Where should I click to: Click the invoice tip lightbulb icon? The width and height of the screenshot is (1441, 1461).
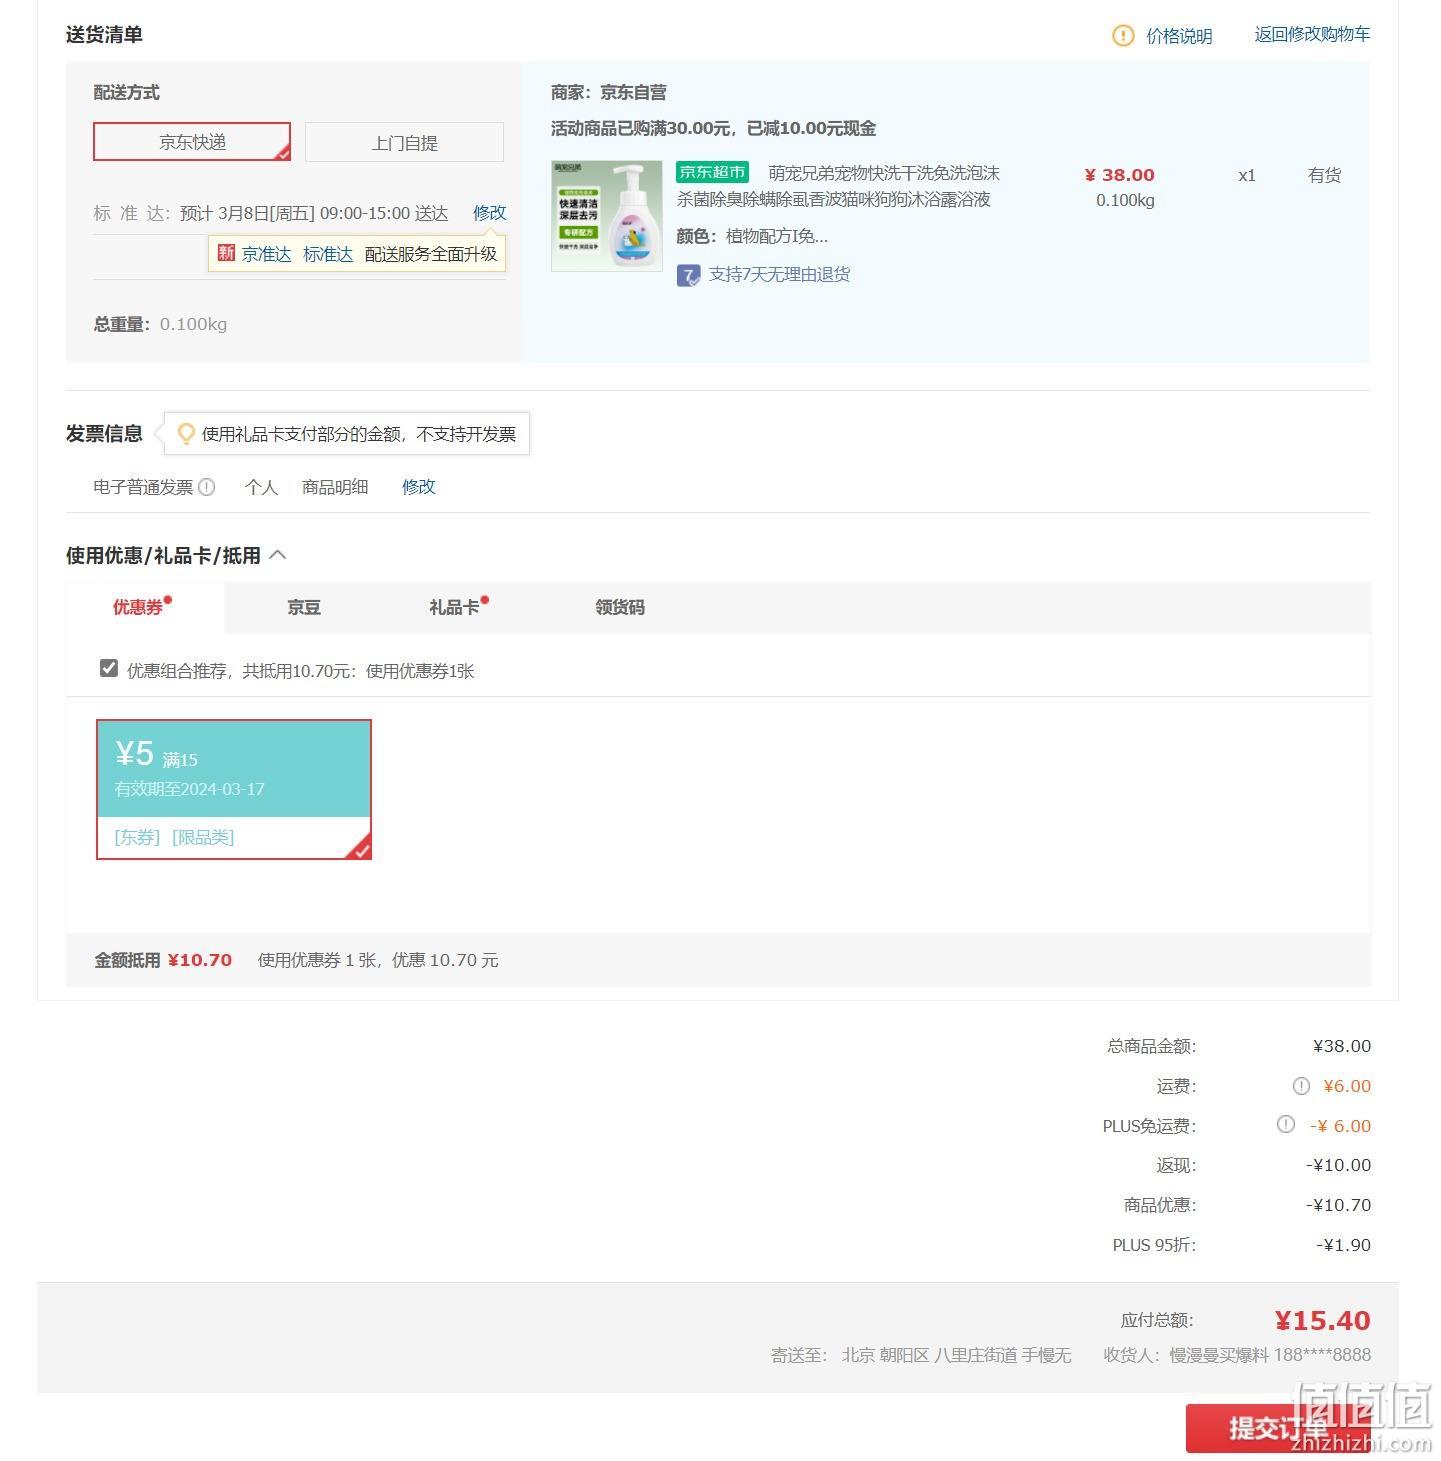point(186,434)
